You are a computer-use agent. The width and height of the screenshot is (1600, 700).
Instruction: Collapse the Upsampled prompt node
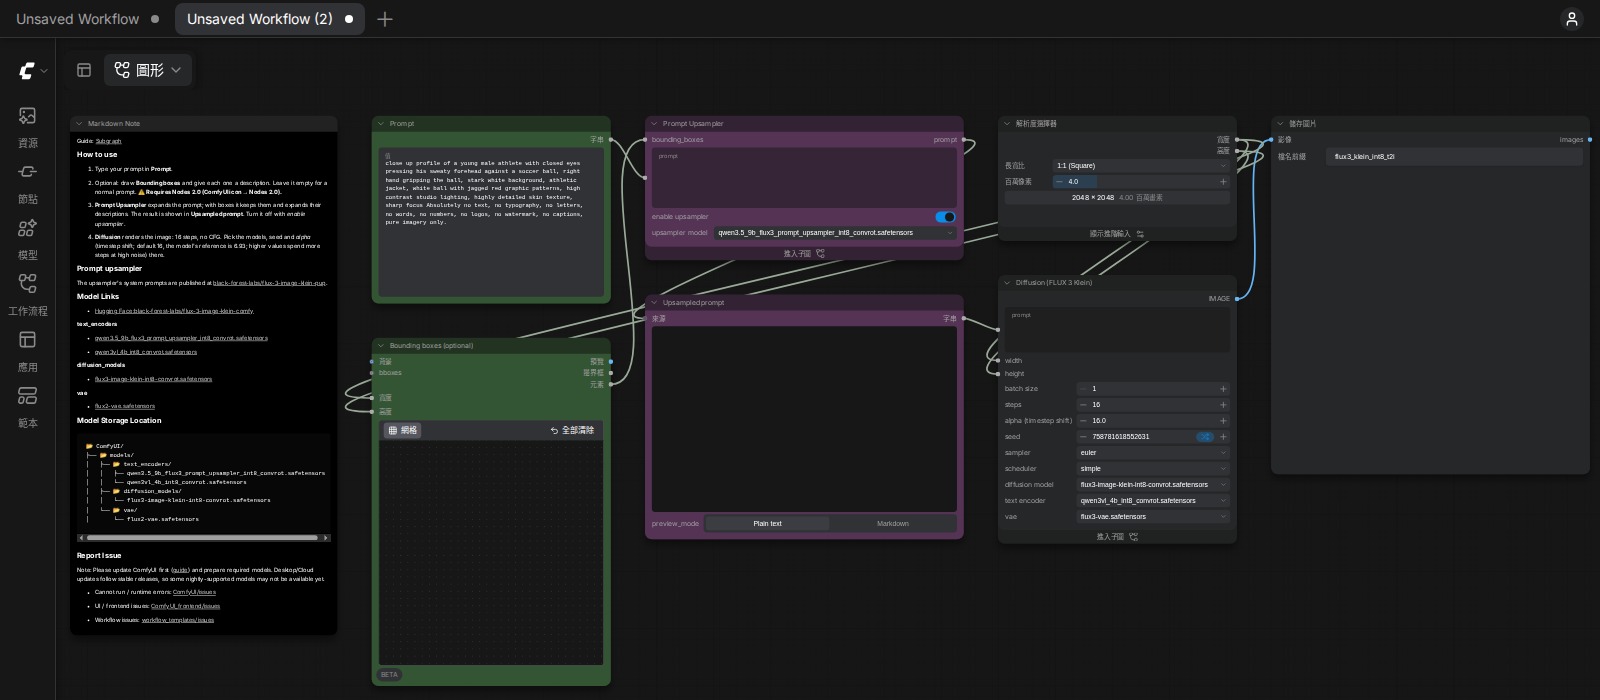(x=654, y=303)
